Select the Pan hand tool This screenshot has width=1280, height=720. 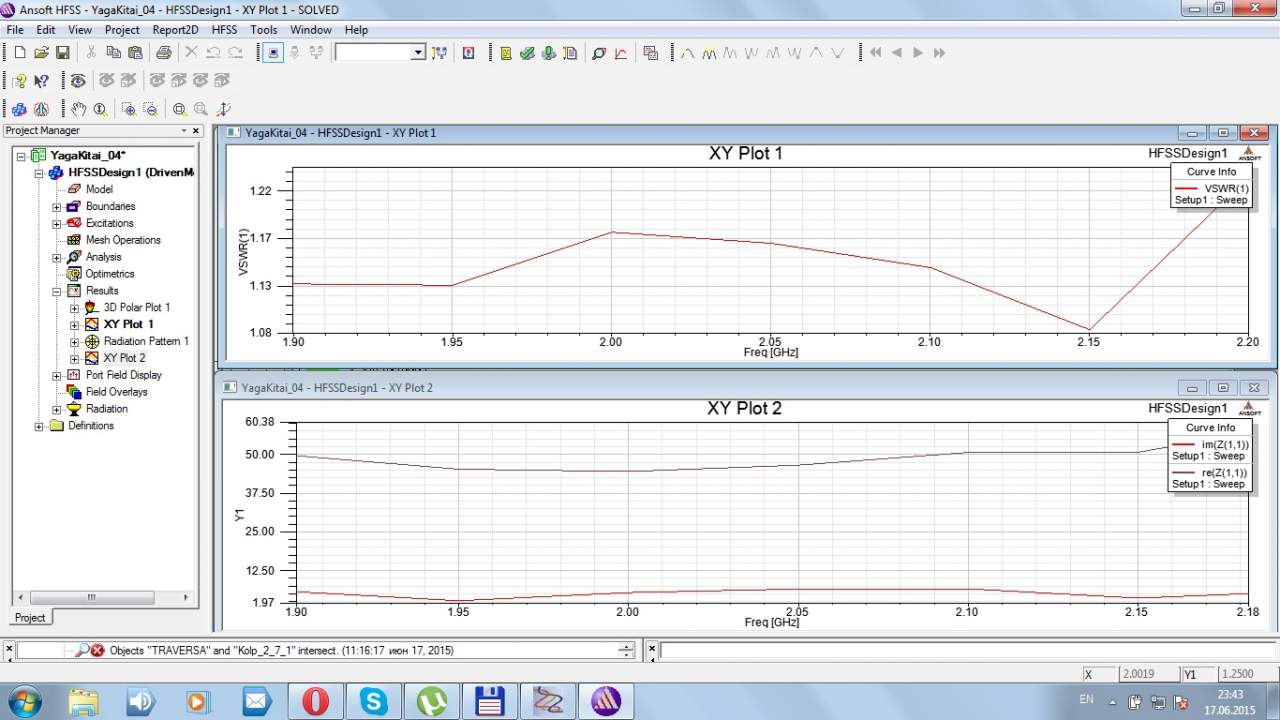click(x=78, y=109)
